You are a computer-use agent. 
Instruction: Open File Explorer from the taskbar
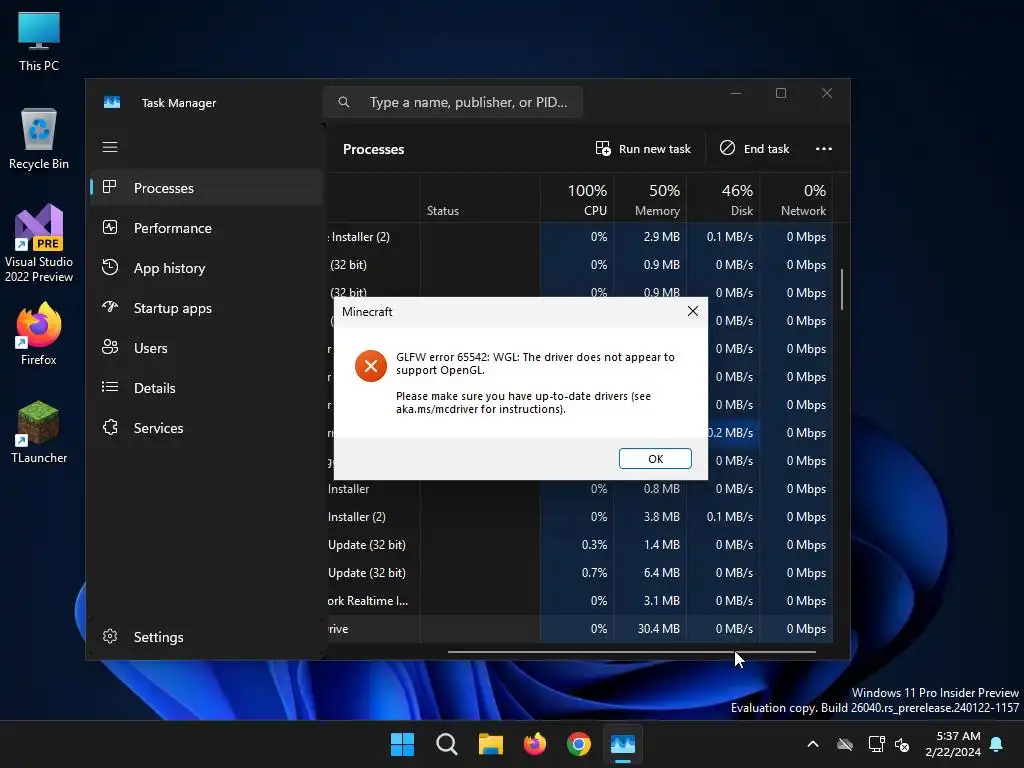pos(490,744)
